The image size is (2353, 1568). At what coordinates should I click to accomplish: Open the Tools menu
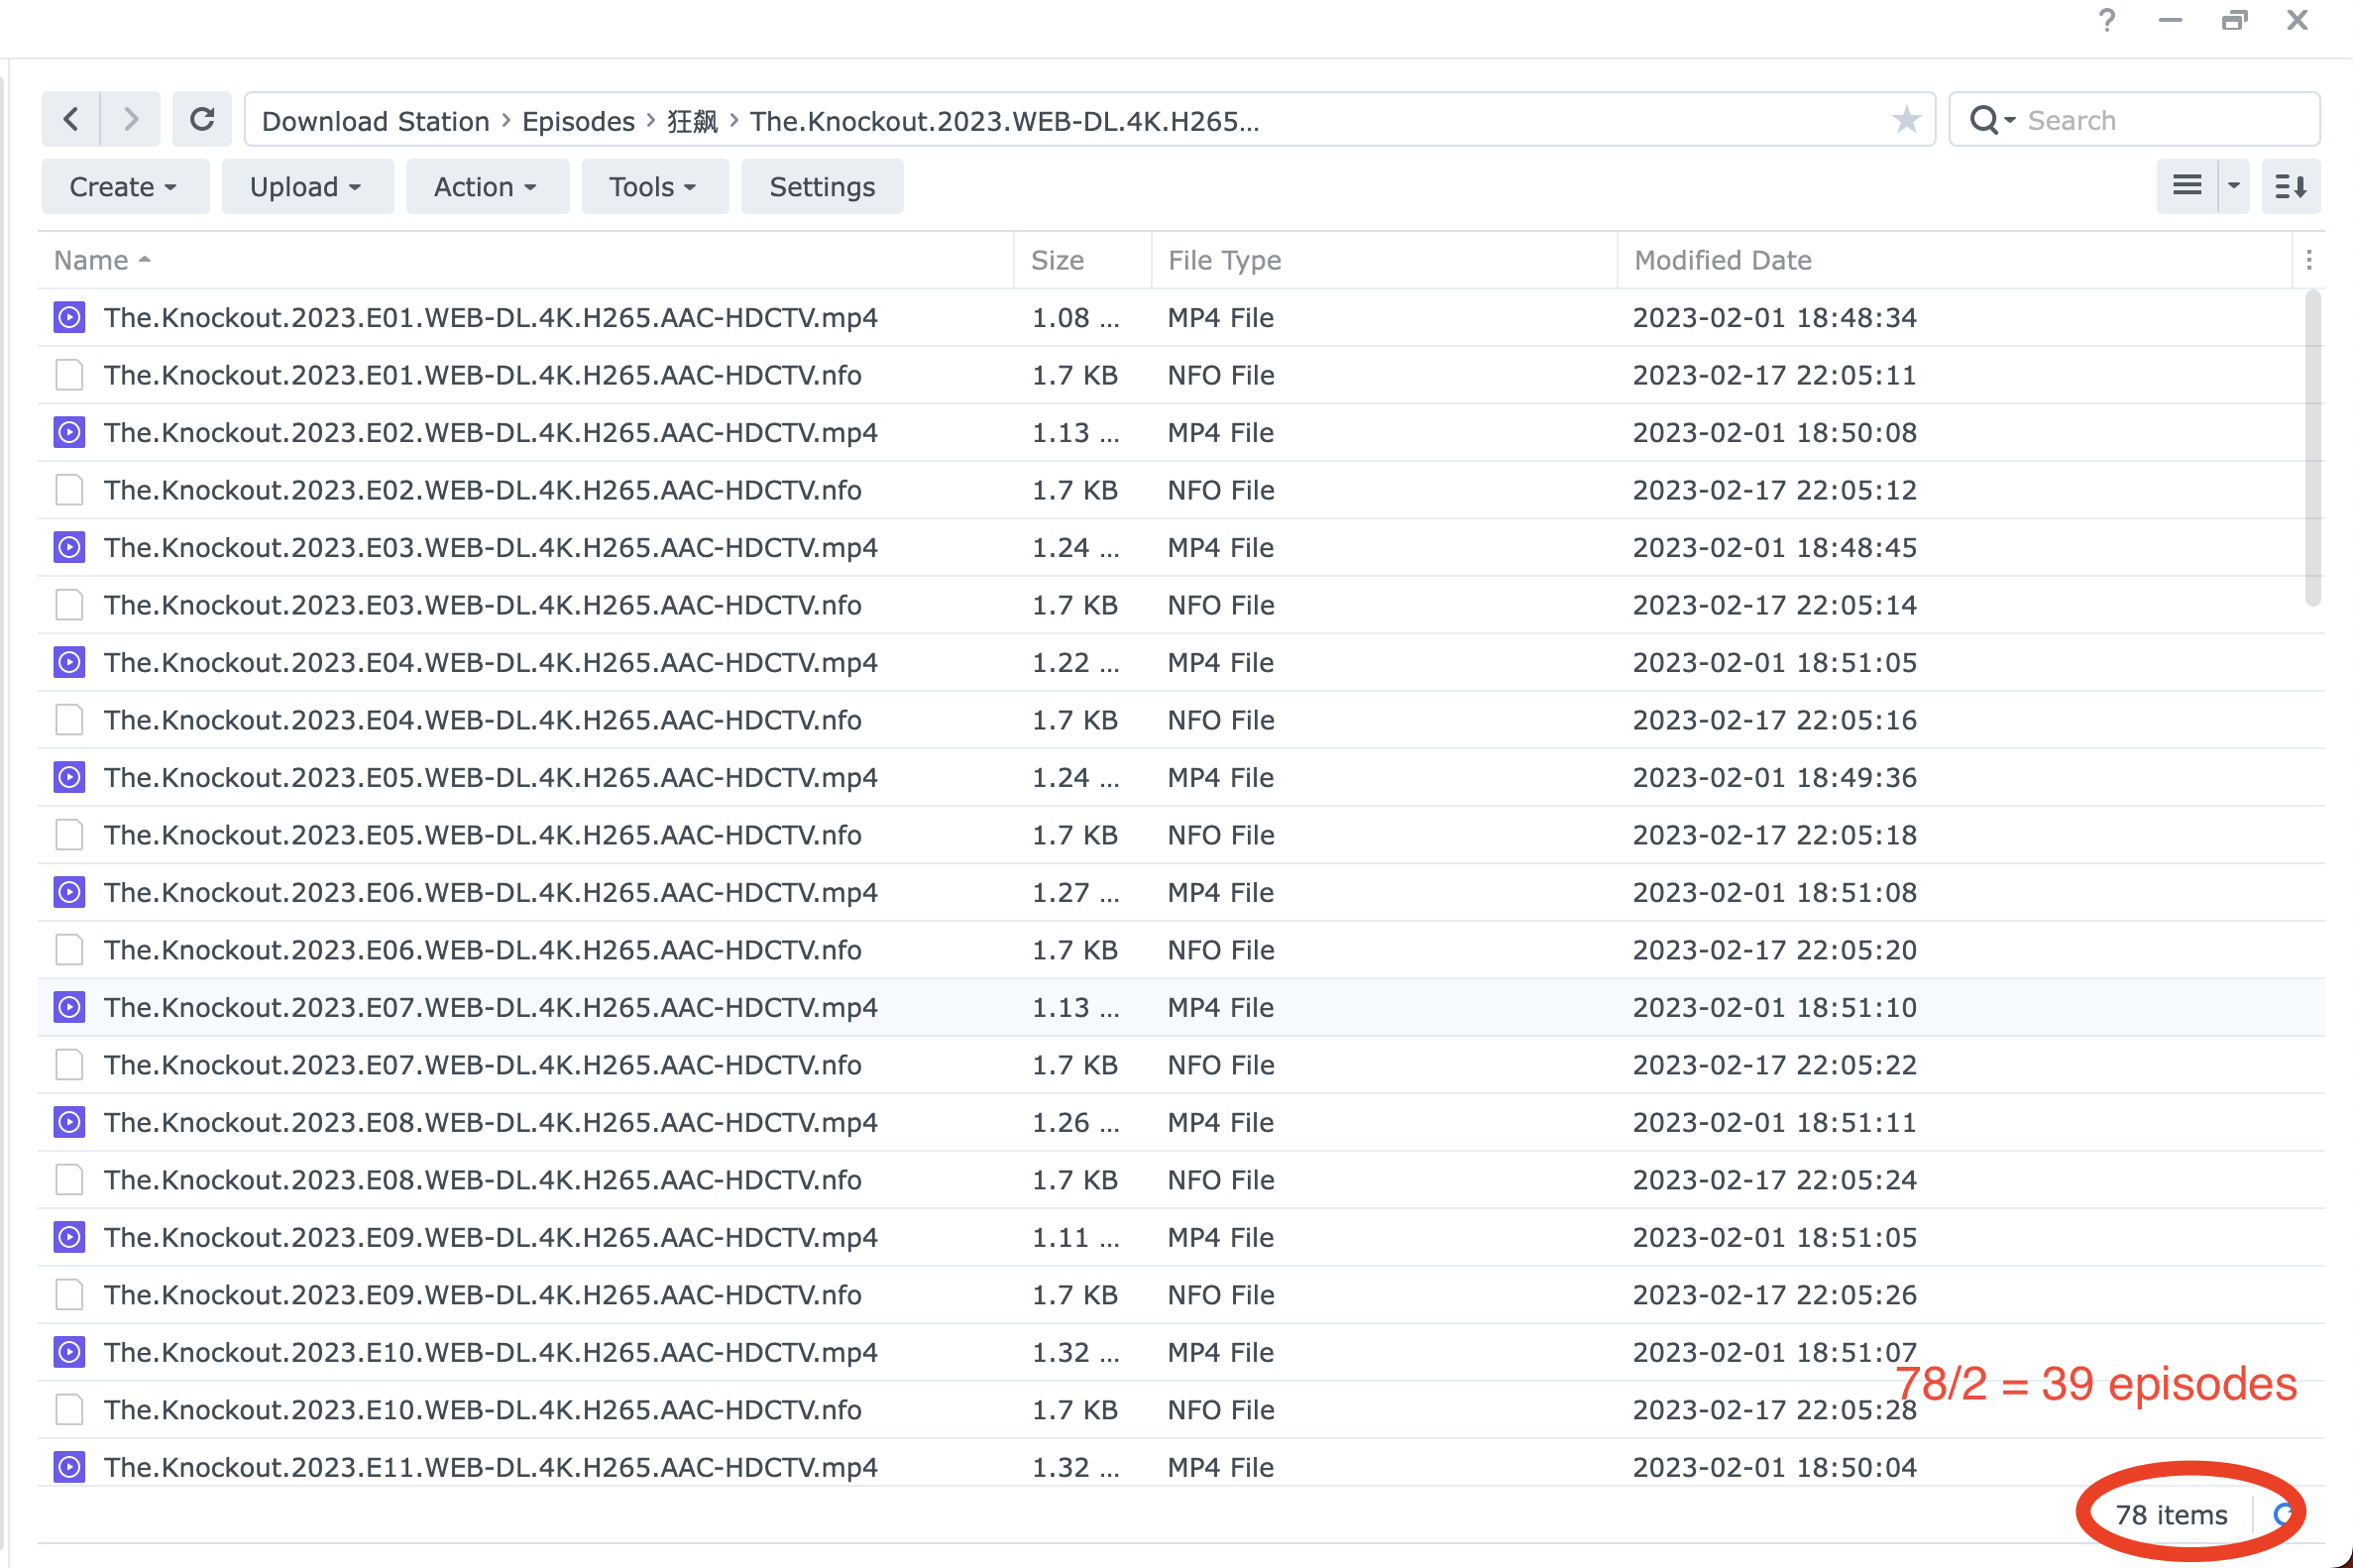pos(649,187)
